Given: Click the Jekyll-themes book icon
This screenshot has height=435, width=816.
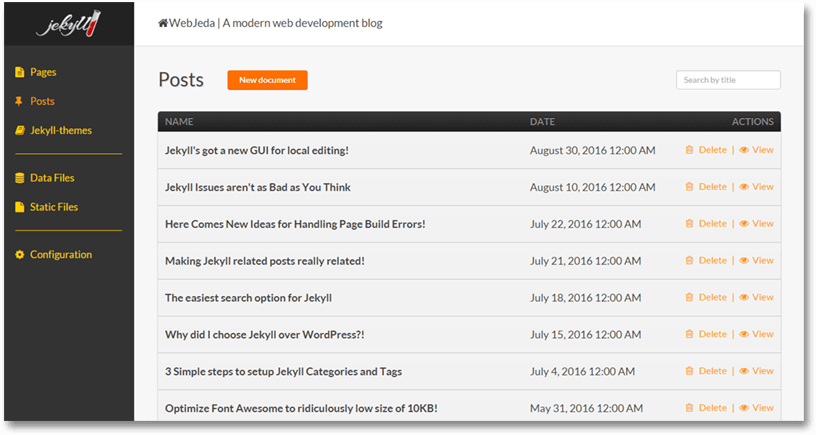Looking at the screenshot, I should 19,130.
